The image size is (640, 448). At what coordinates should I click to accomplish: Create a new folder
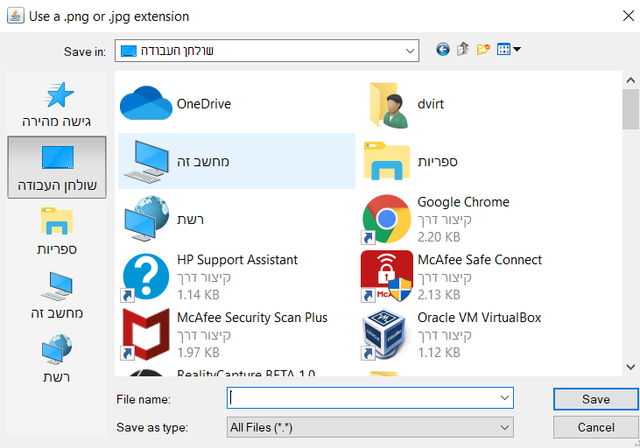click(x=483, y=49)
